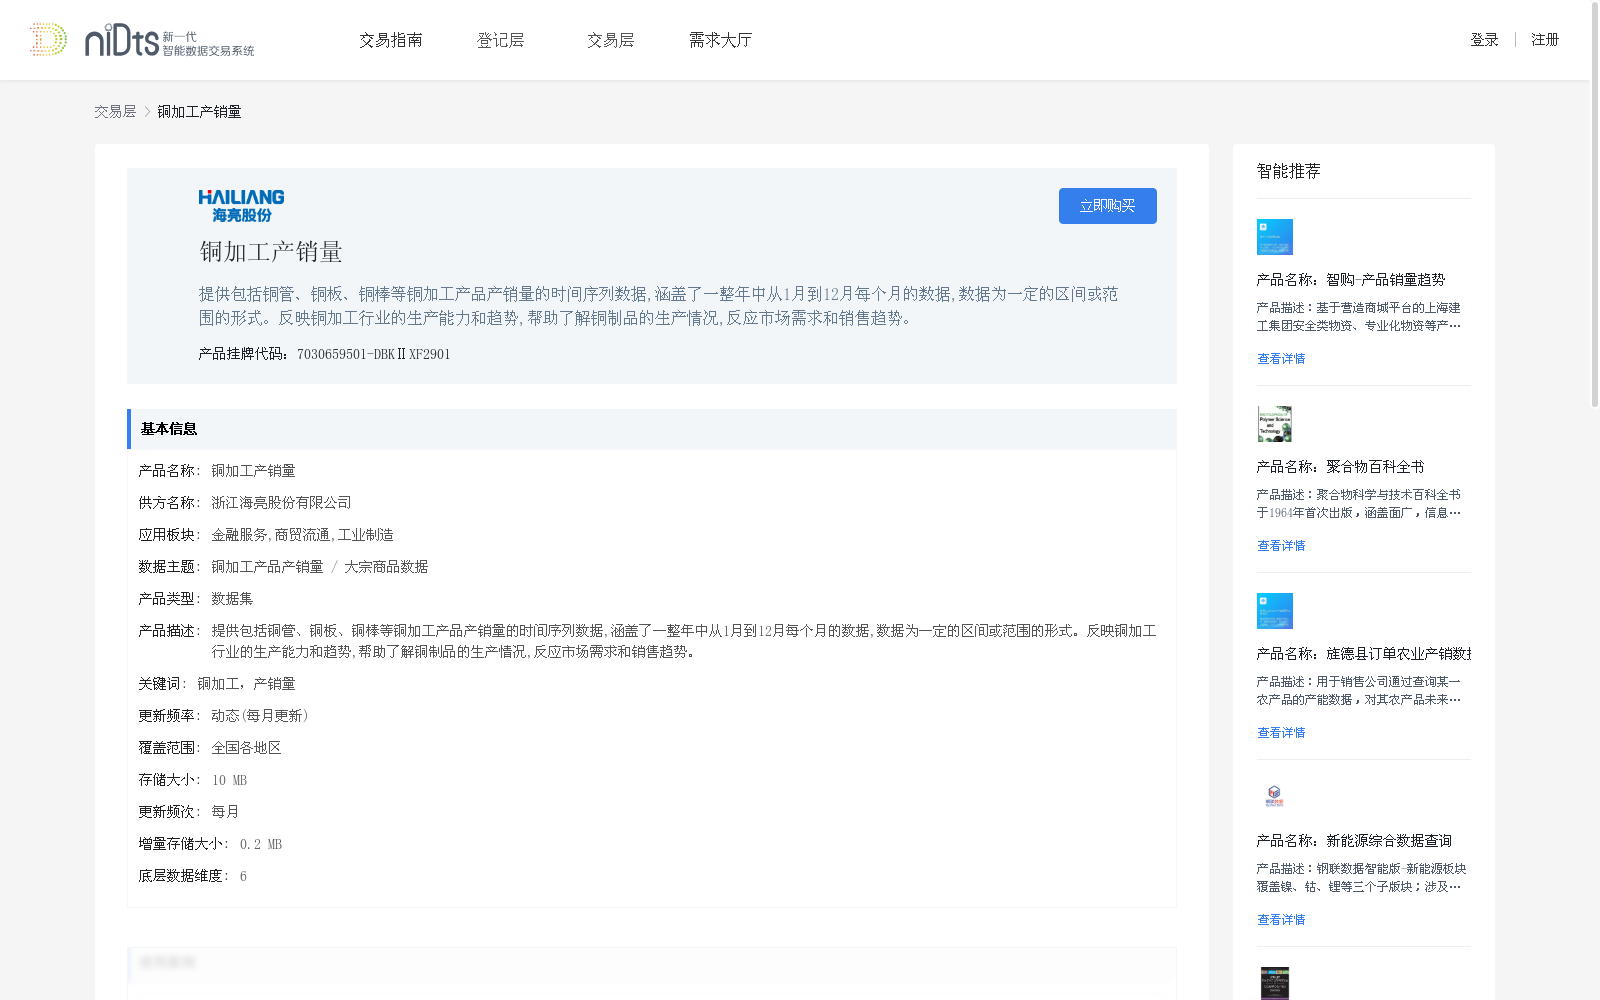1600x1000 pixels.
Task: Open thumbnail for 旌德县订单农业产销数据
Action: tap(1275, 611)
